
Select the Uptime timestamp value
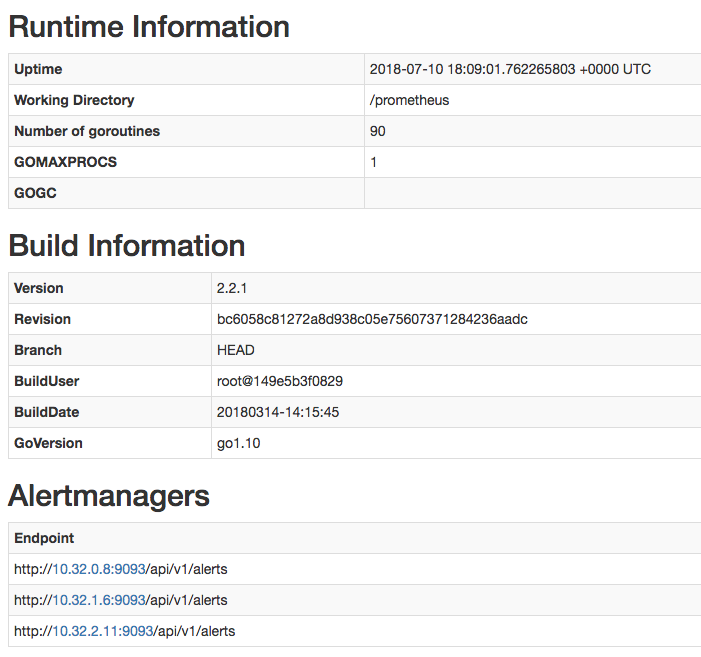510,69
